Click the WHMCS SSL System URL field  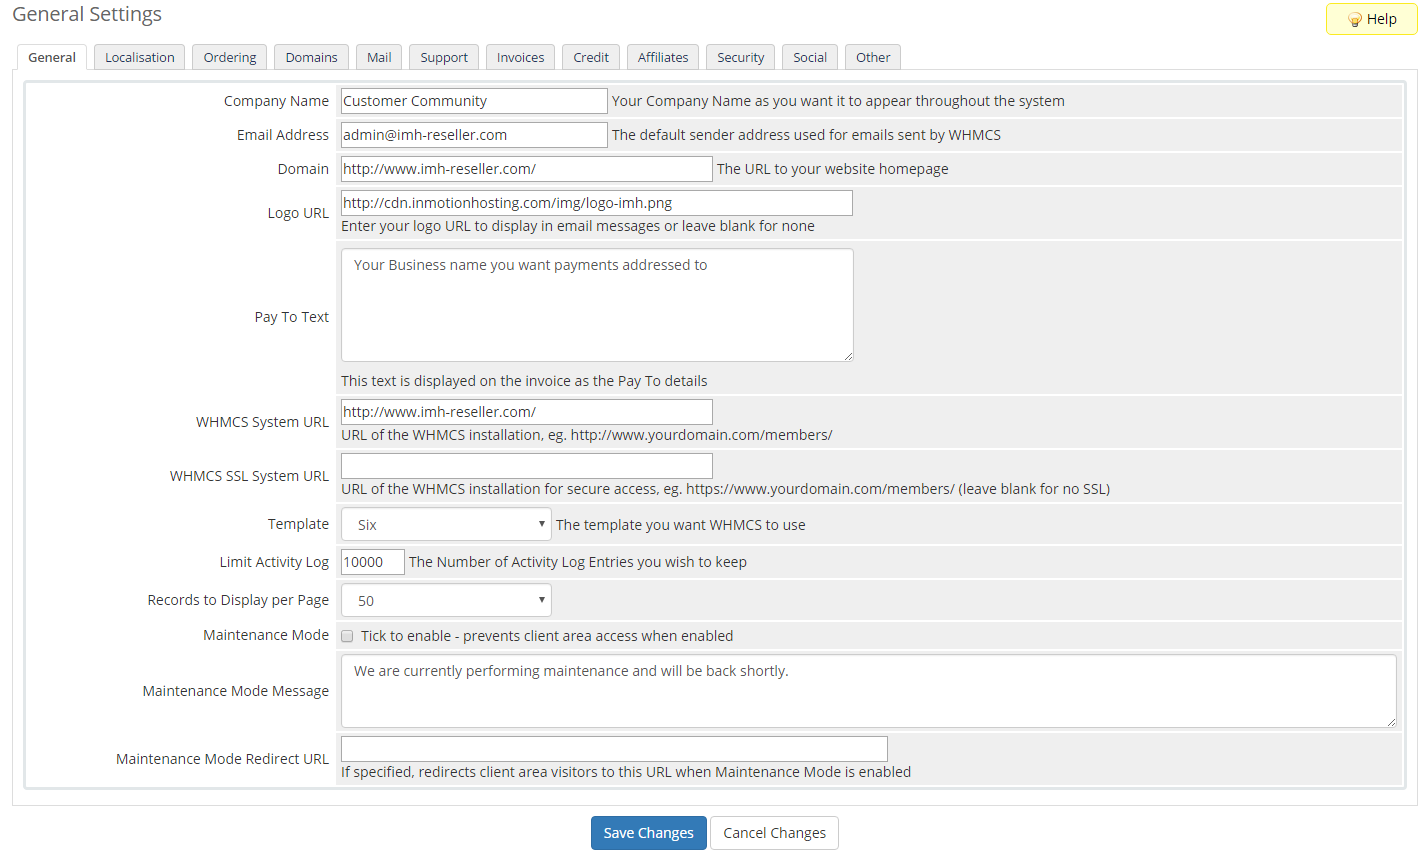click(526, 465)
